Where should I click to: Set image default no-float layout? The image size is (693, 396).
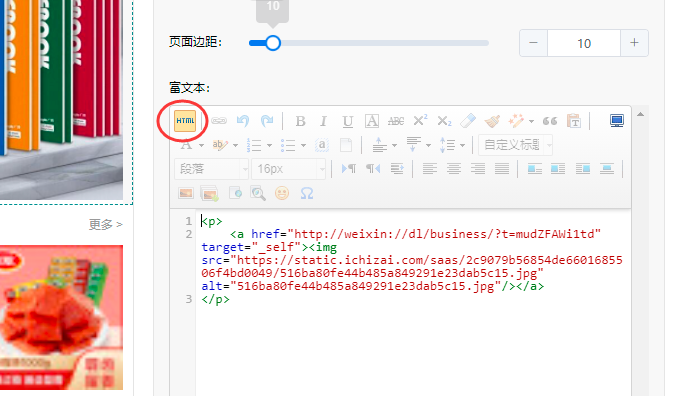(534, 169)
